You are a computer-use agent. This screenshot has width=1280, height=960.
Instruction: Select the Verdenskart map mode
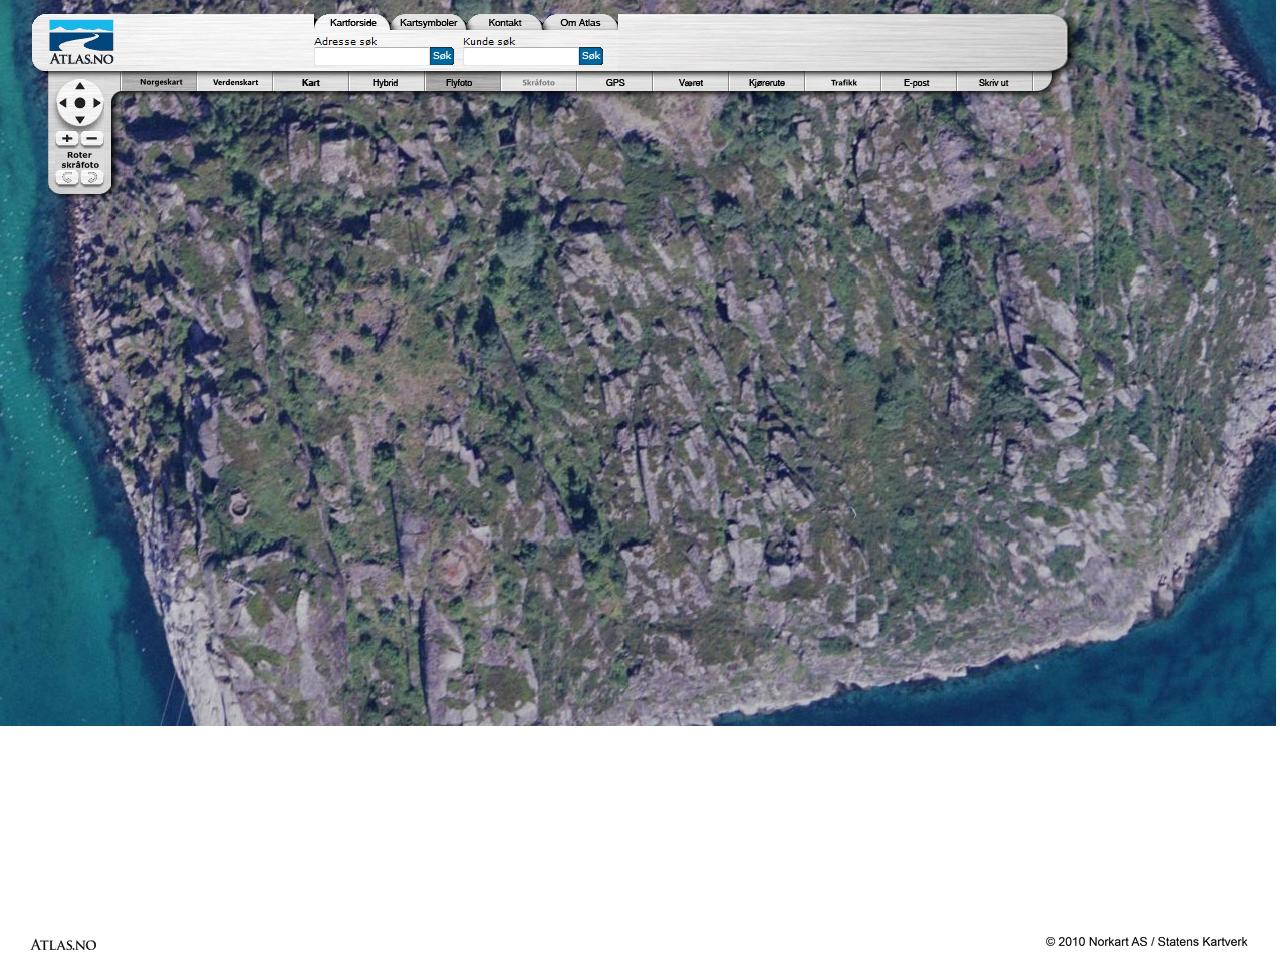coord(235,83)
